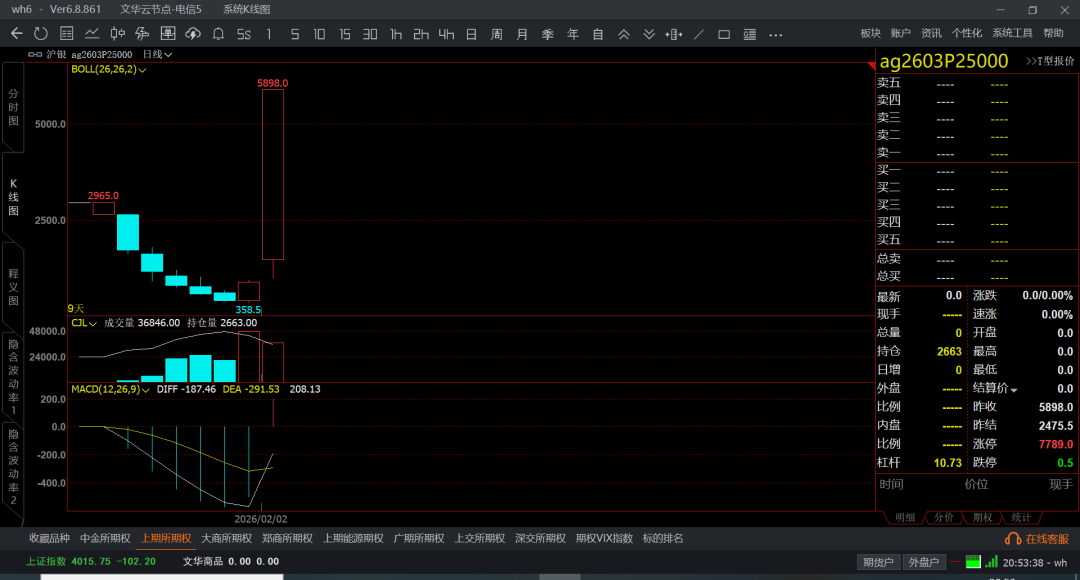Select the 10-minute period

(319, 34)
